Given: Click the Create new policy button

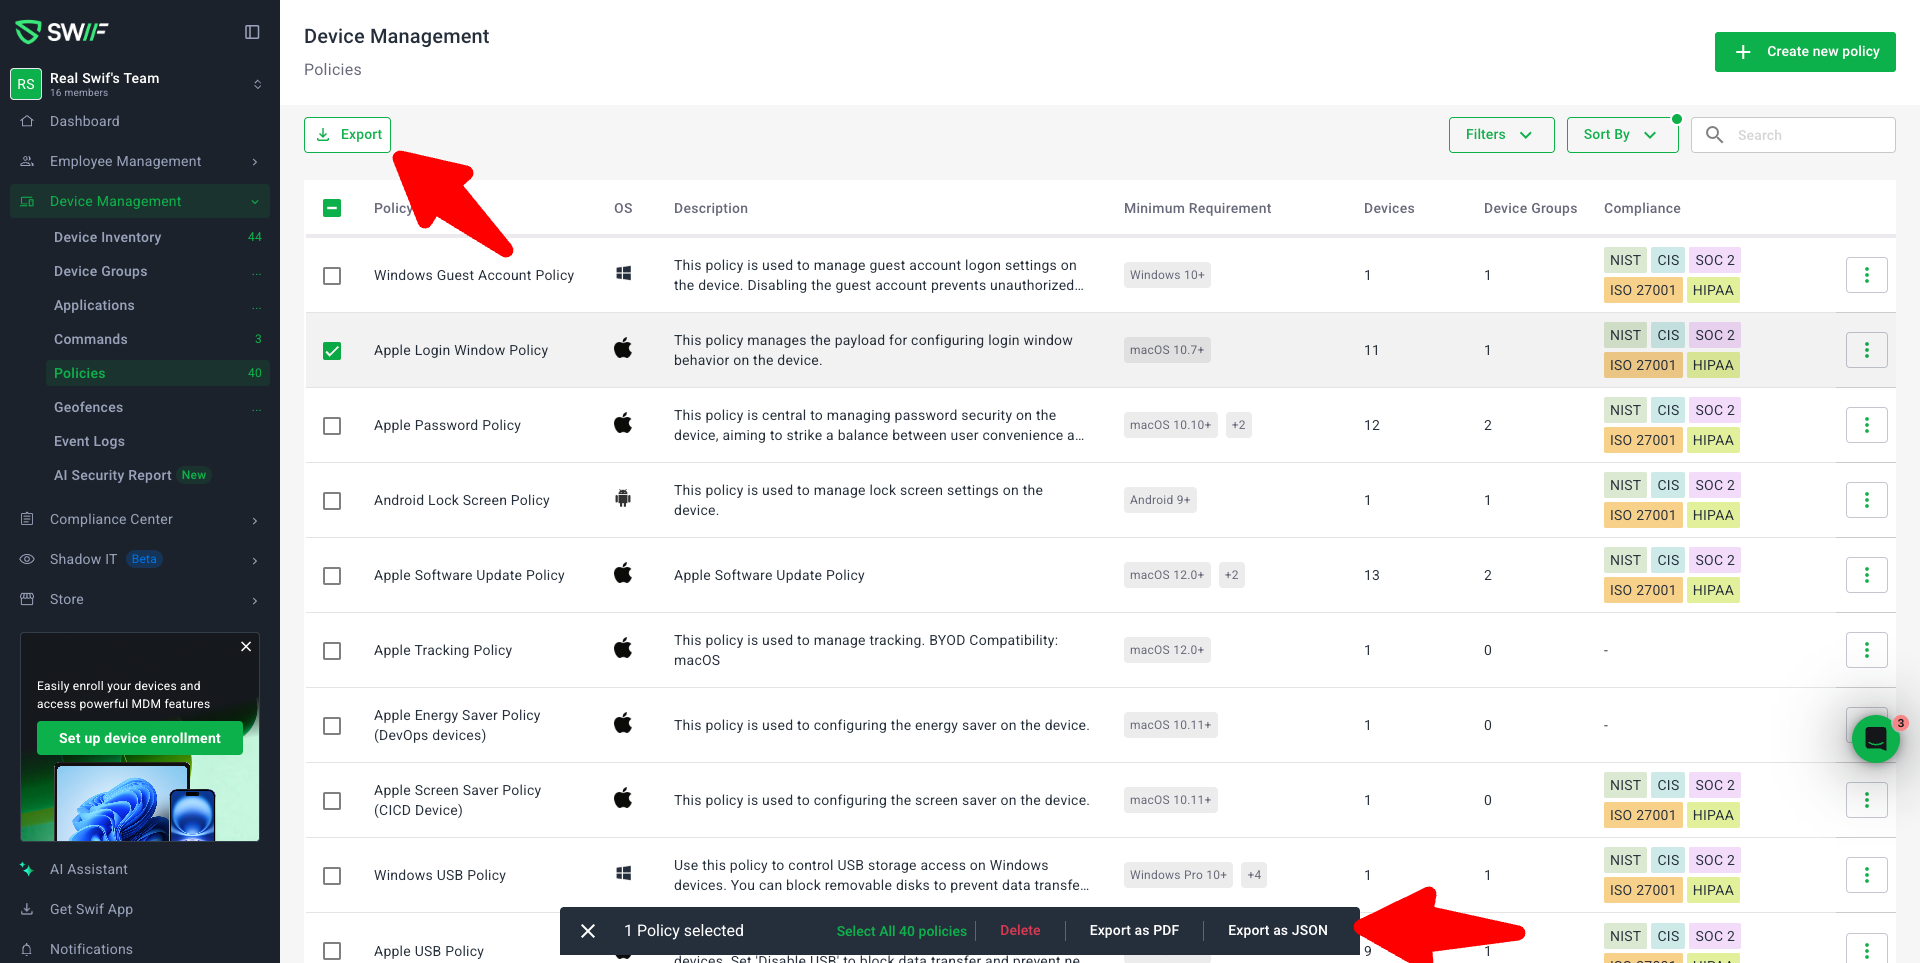Looking at the screenshot, I should point(1804,52).
